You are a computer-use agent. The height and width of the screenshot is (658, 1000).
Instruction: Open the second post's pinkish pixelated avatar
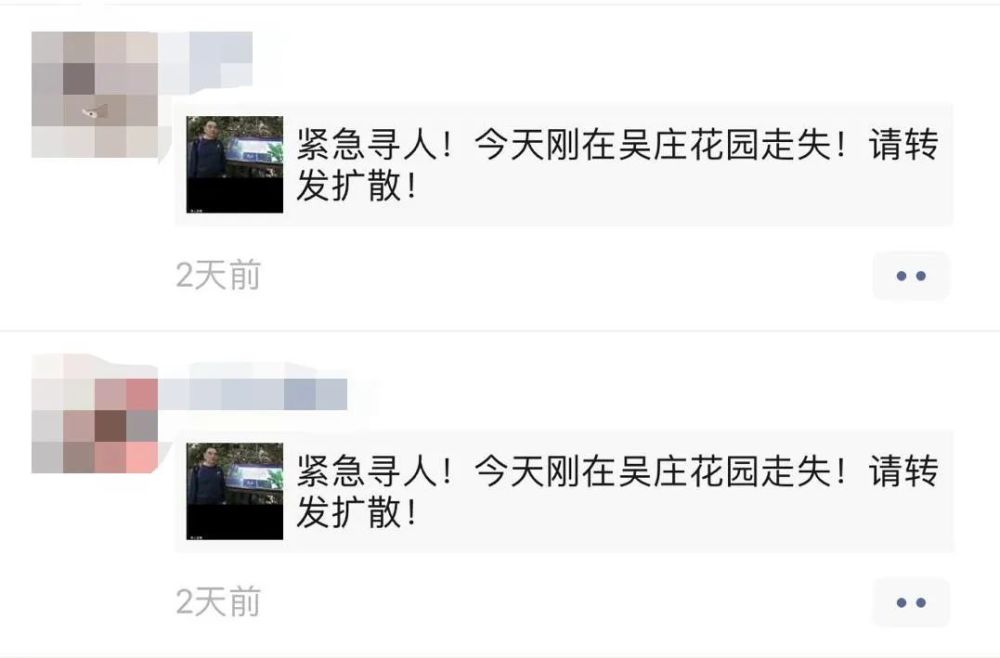click(95, 413)
